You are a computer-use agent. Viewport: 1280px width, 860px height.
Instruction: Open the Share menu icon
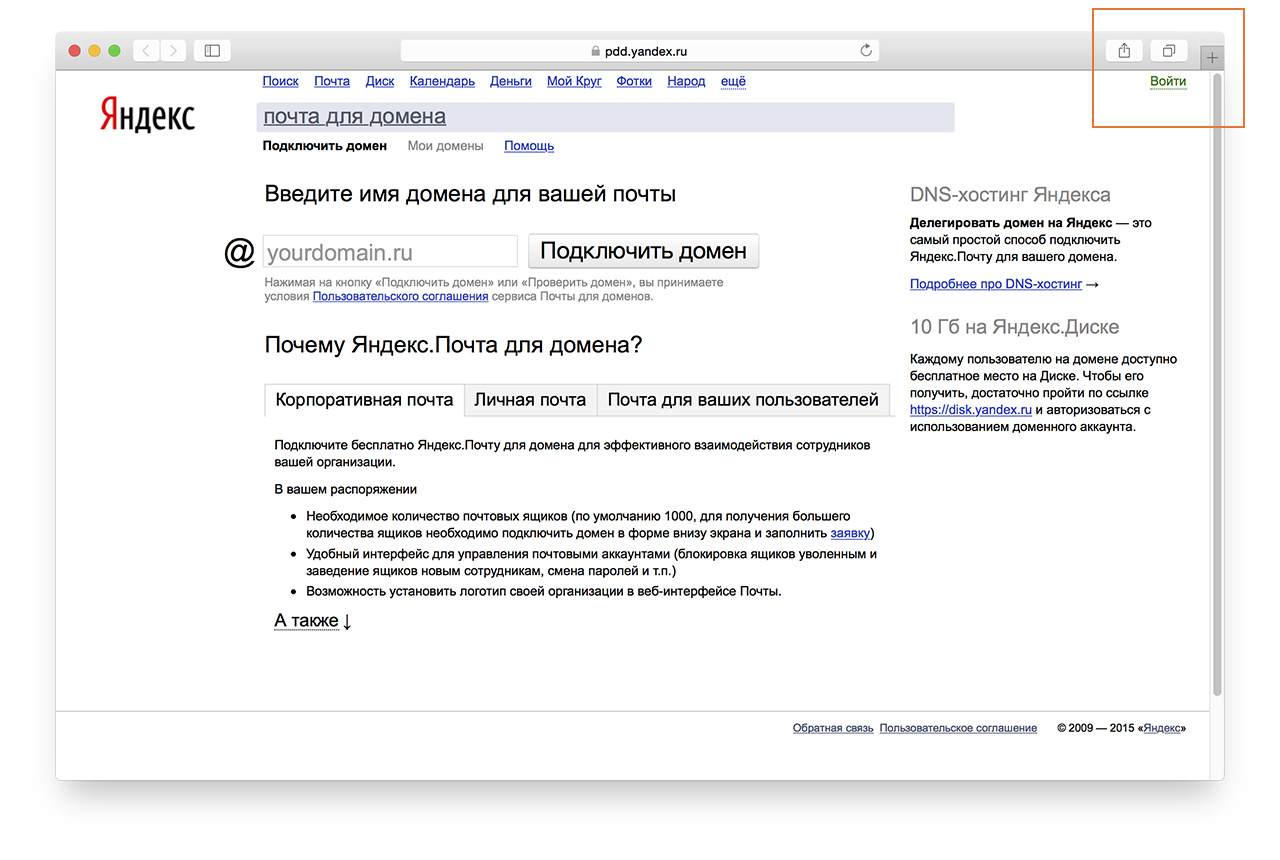coord(1125,51)
